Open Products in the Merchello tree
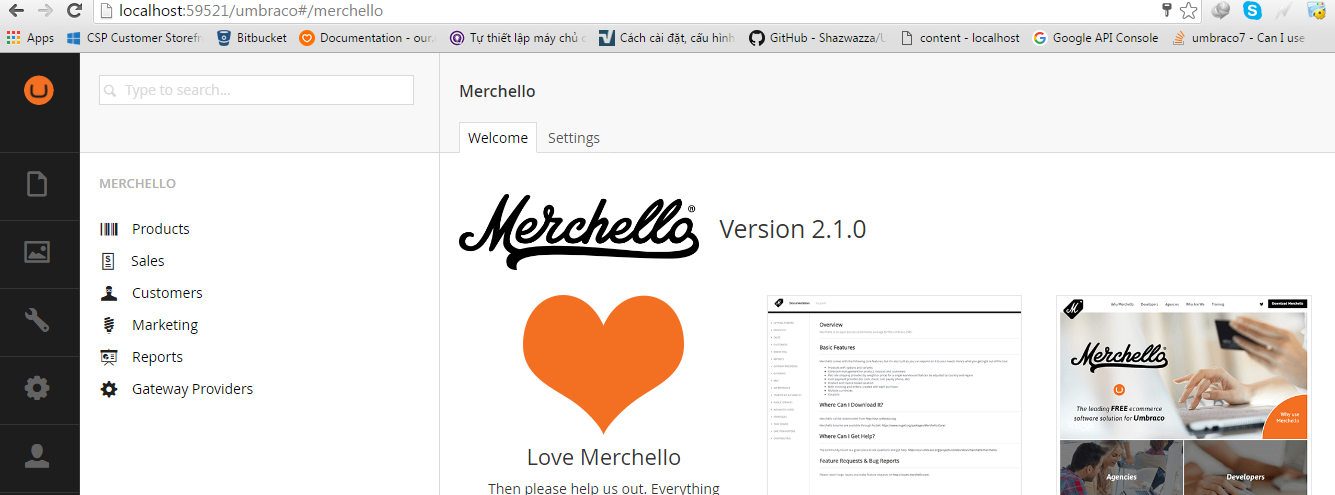 (161, 229)
